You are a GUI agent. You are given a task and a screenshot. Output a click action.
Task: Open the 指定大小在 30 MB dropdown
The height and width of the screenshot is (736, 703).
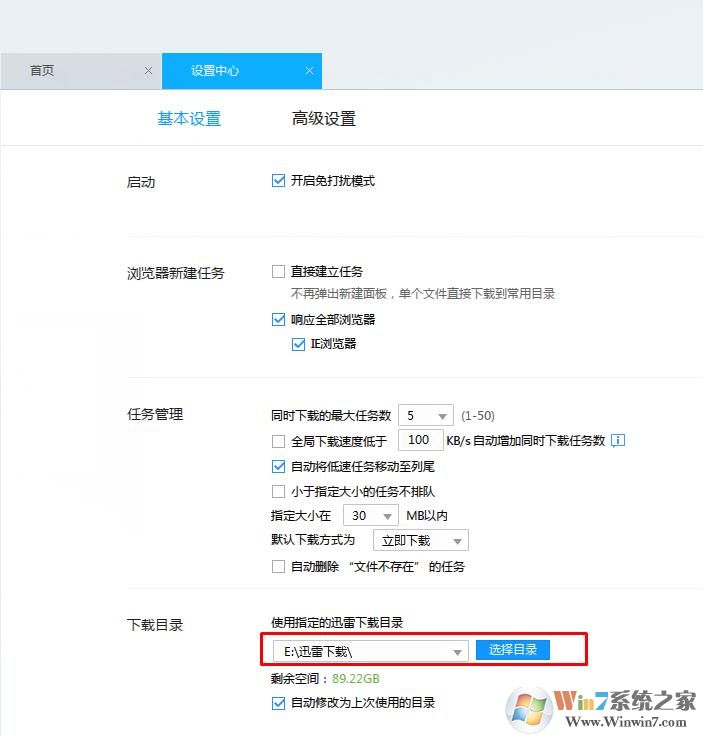point(371,516)
